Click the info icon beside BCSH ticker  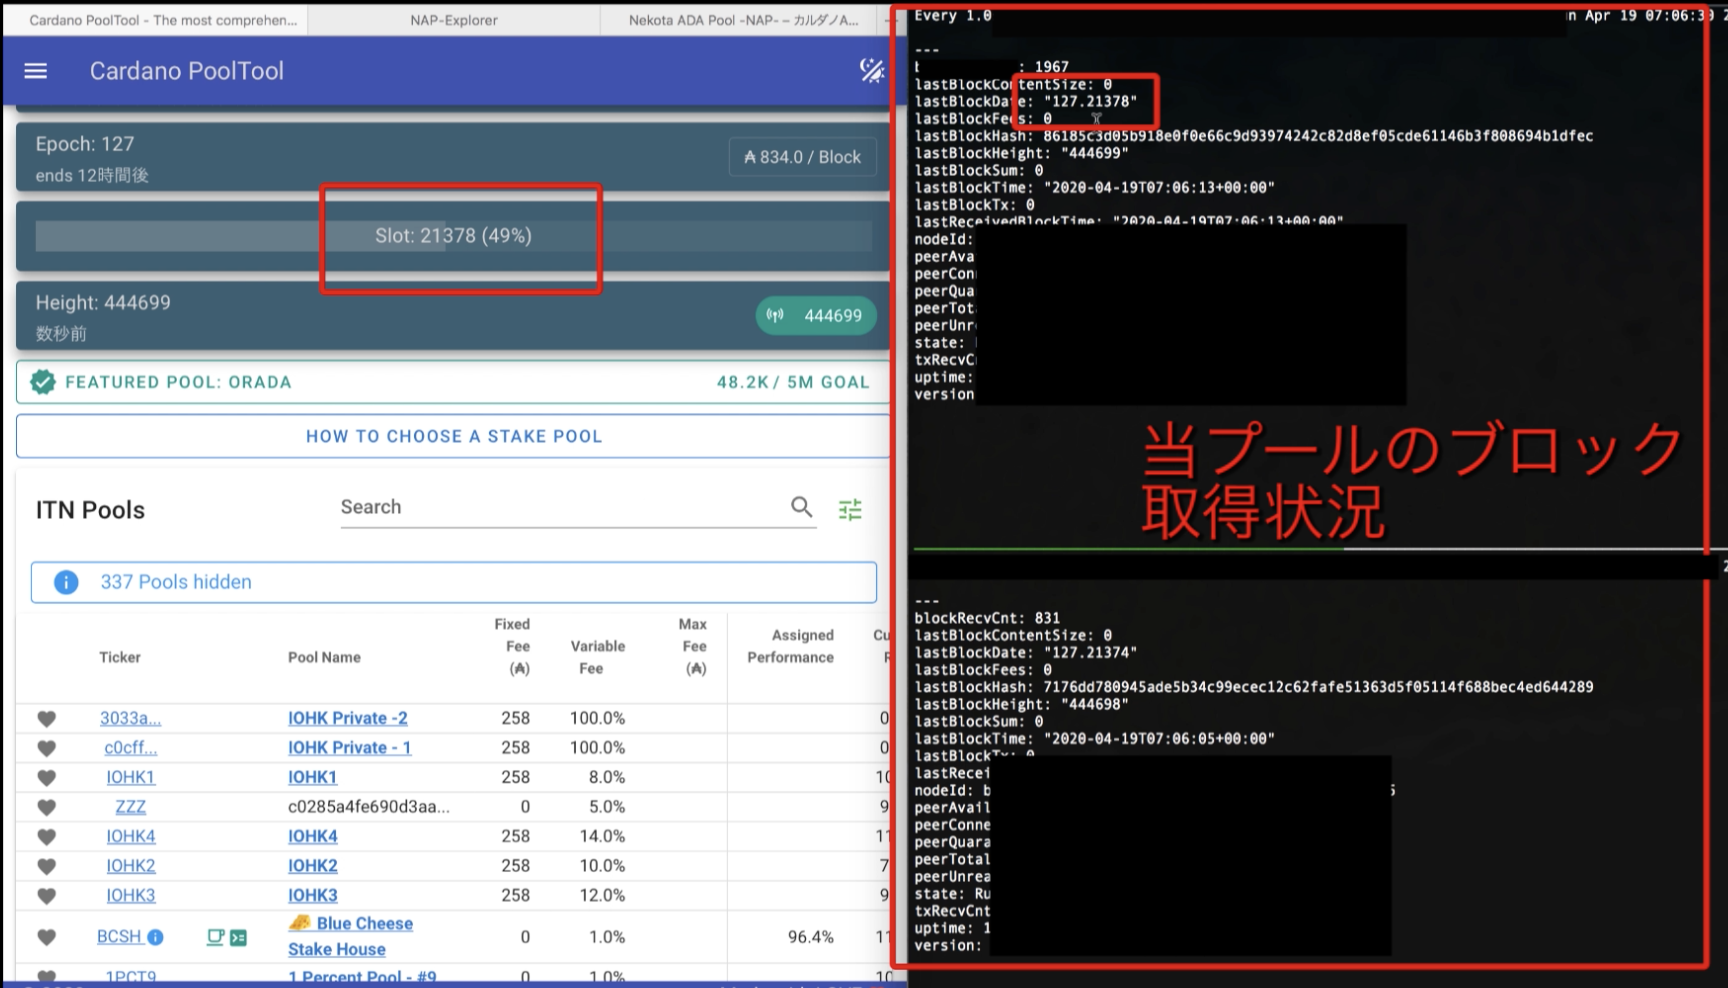pos(156,937)
